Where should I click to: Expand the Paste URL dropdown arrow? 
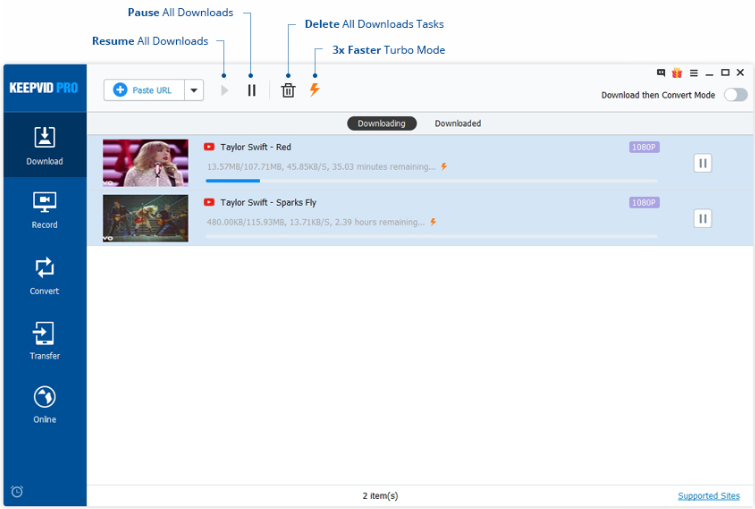194,90
